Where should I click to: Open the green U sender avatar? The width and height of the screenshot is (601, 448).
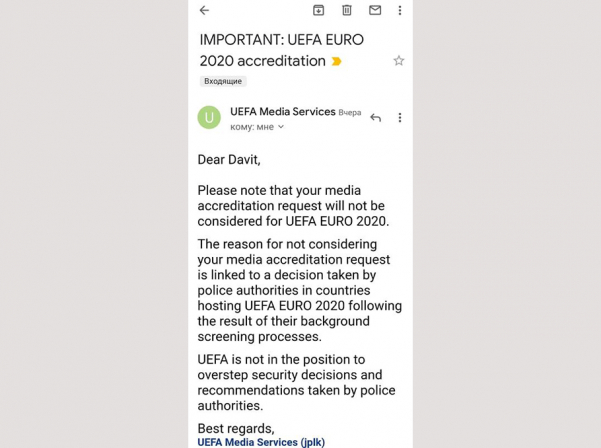tap(209, 117)
